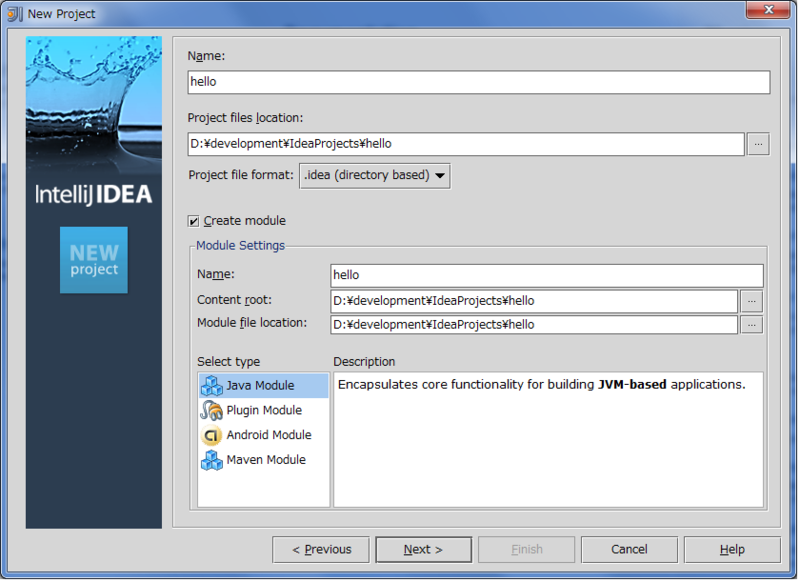The image size is (800, 582).
Task: Select the Plugin Module label
Action: tap(264, 411)
